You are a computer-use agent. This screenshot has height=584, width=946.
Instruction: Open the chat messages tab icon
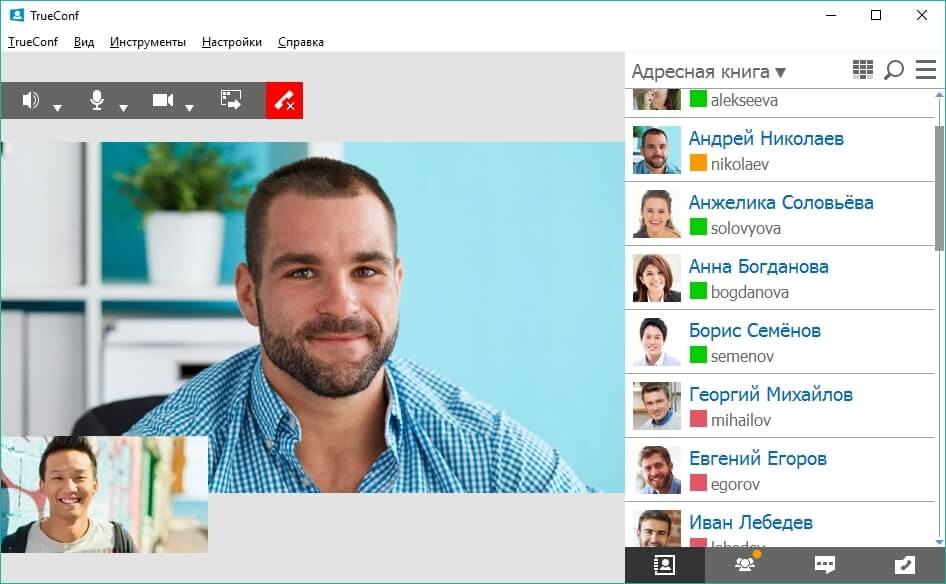[825, 565]
